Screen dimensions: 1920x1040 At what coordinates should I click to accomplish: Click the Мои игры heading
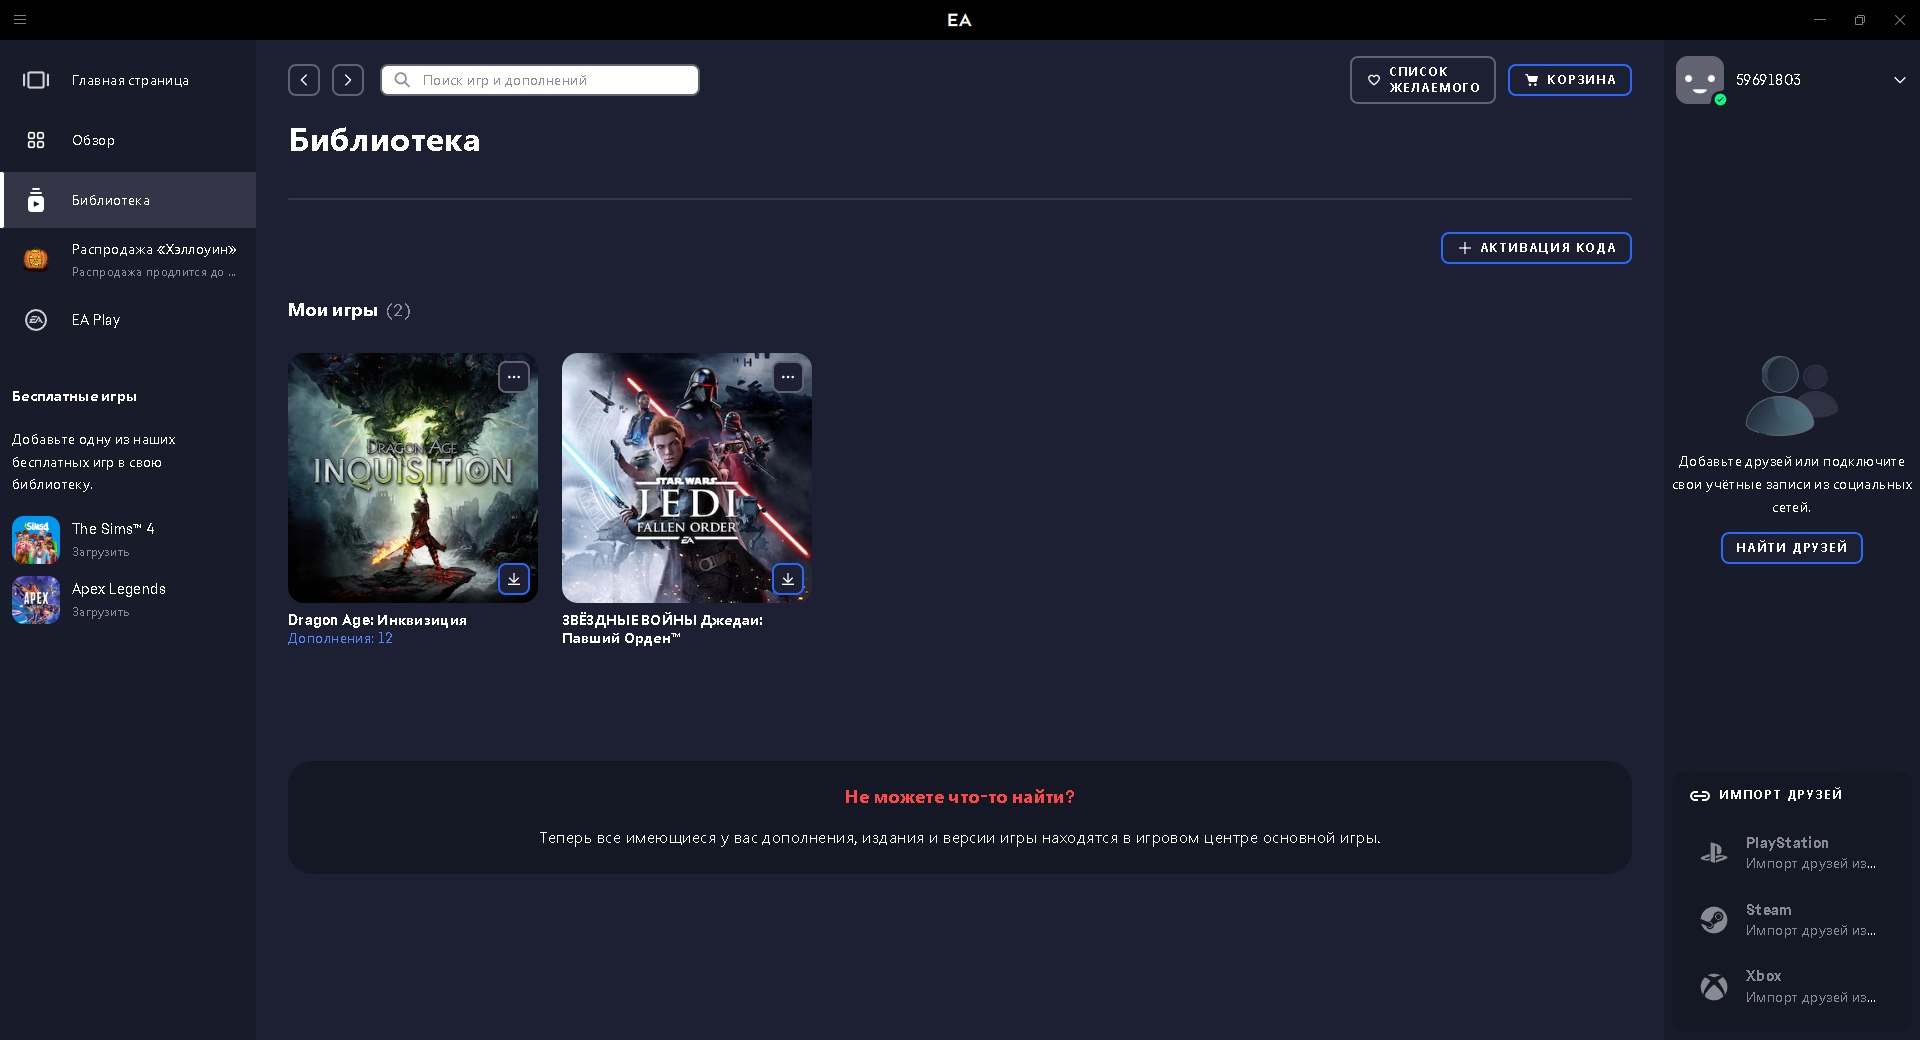point(333,310)
